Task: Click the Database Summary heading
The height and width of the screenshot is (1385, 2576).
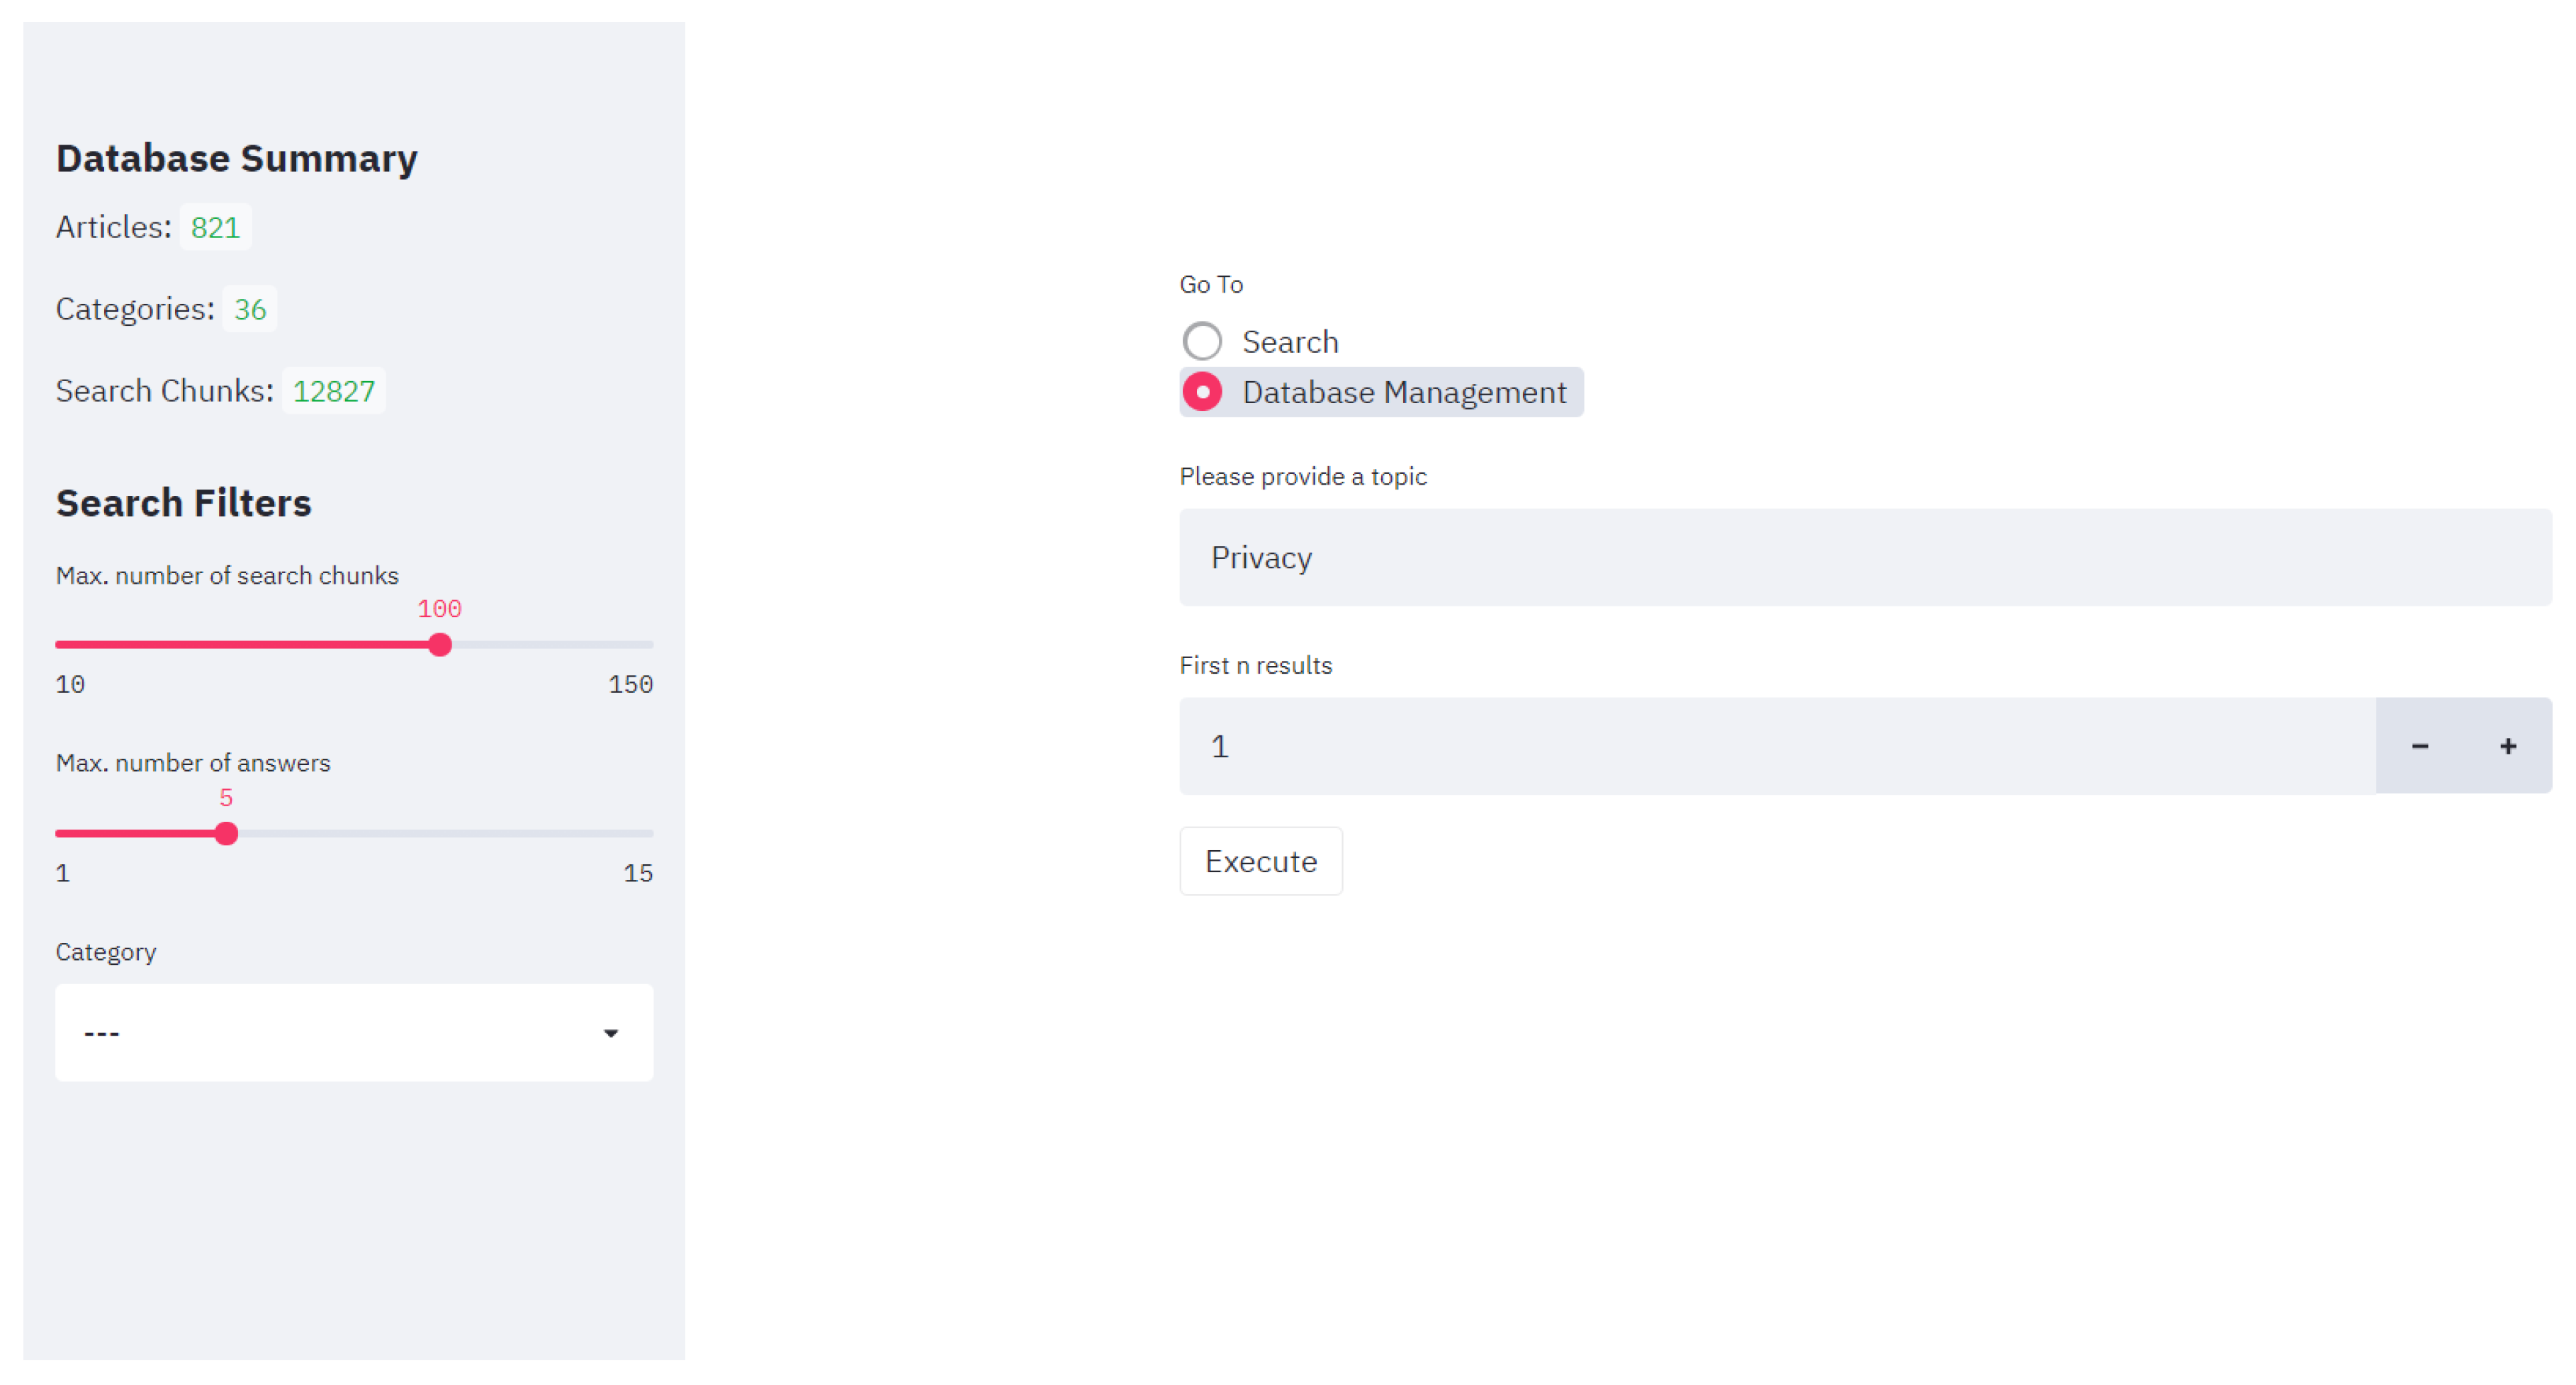Action: point(237,159)
